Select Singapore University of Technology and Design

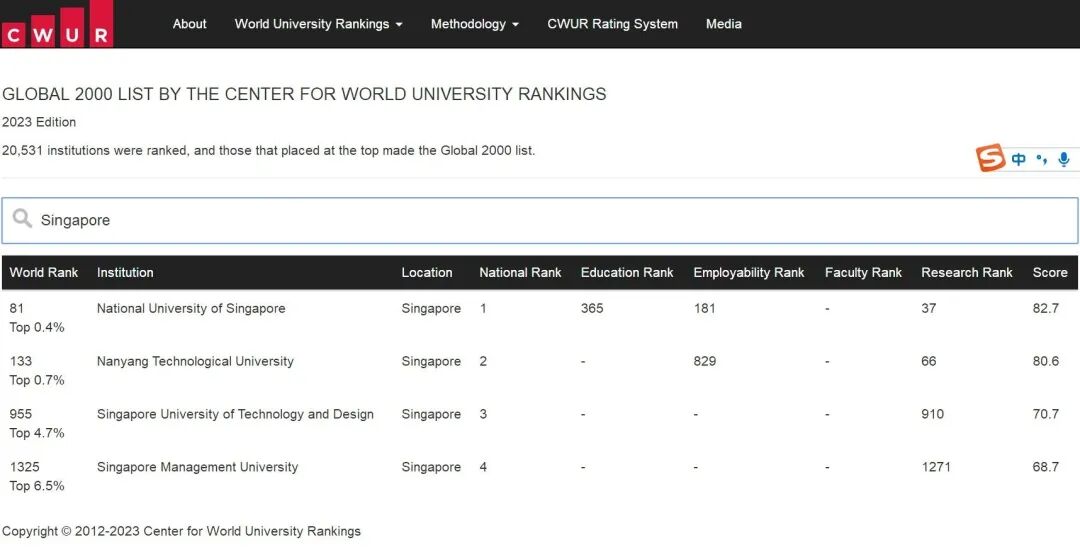235,414
